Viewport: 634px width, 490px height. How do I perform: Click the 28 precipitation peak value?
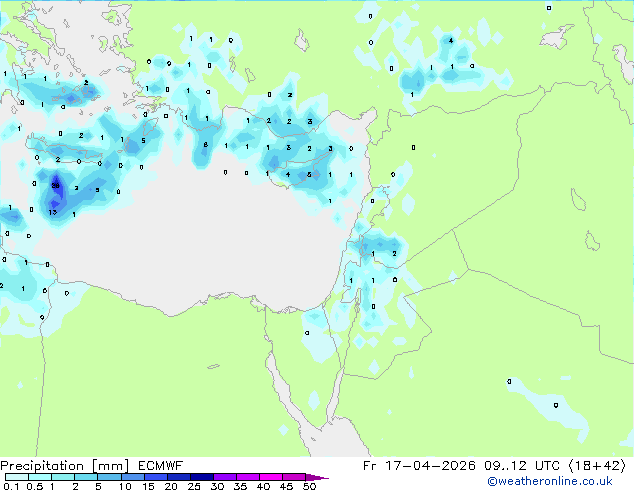[55, 186]
